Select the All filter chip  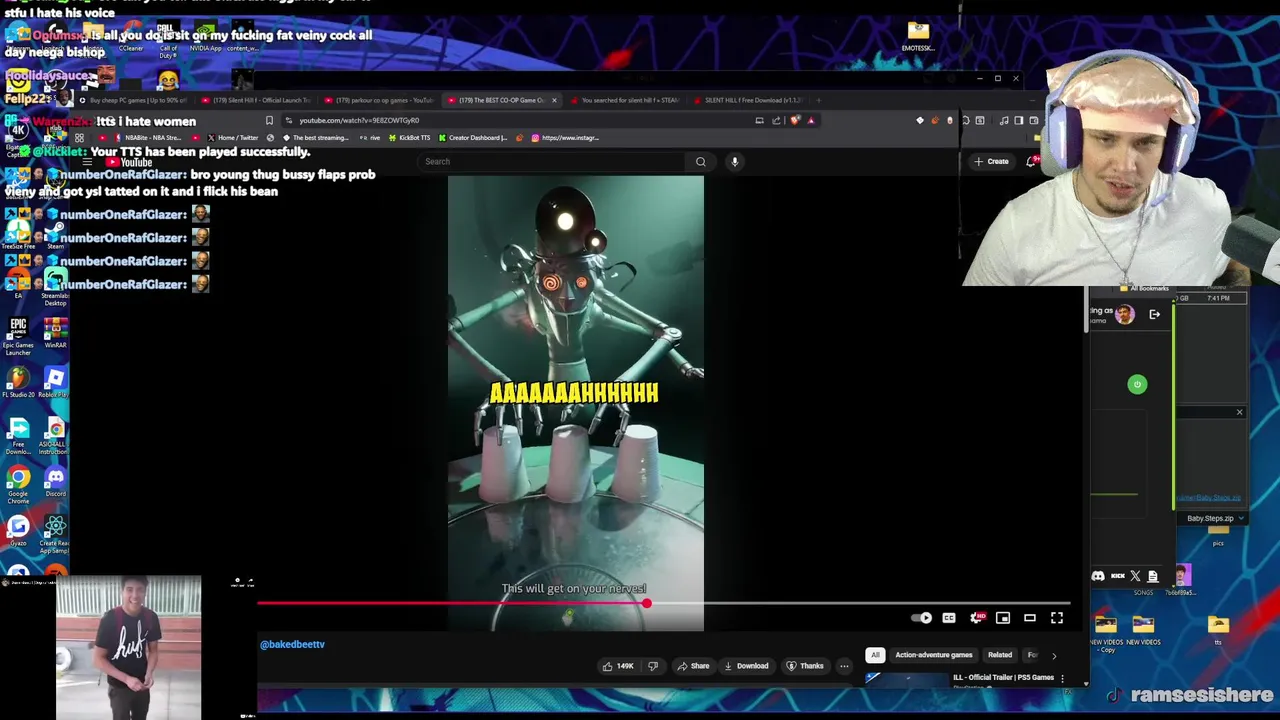coord(875,655)
